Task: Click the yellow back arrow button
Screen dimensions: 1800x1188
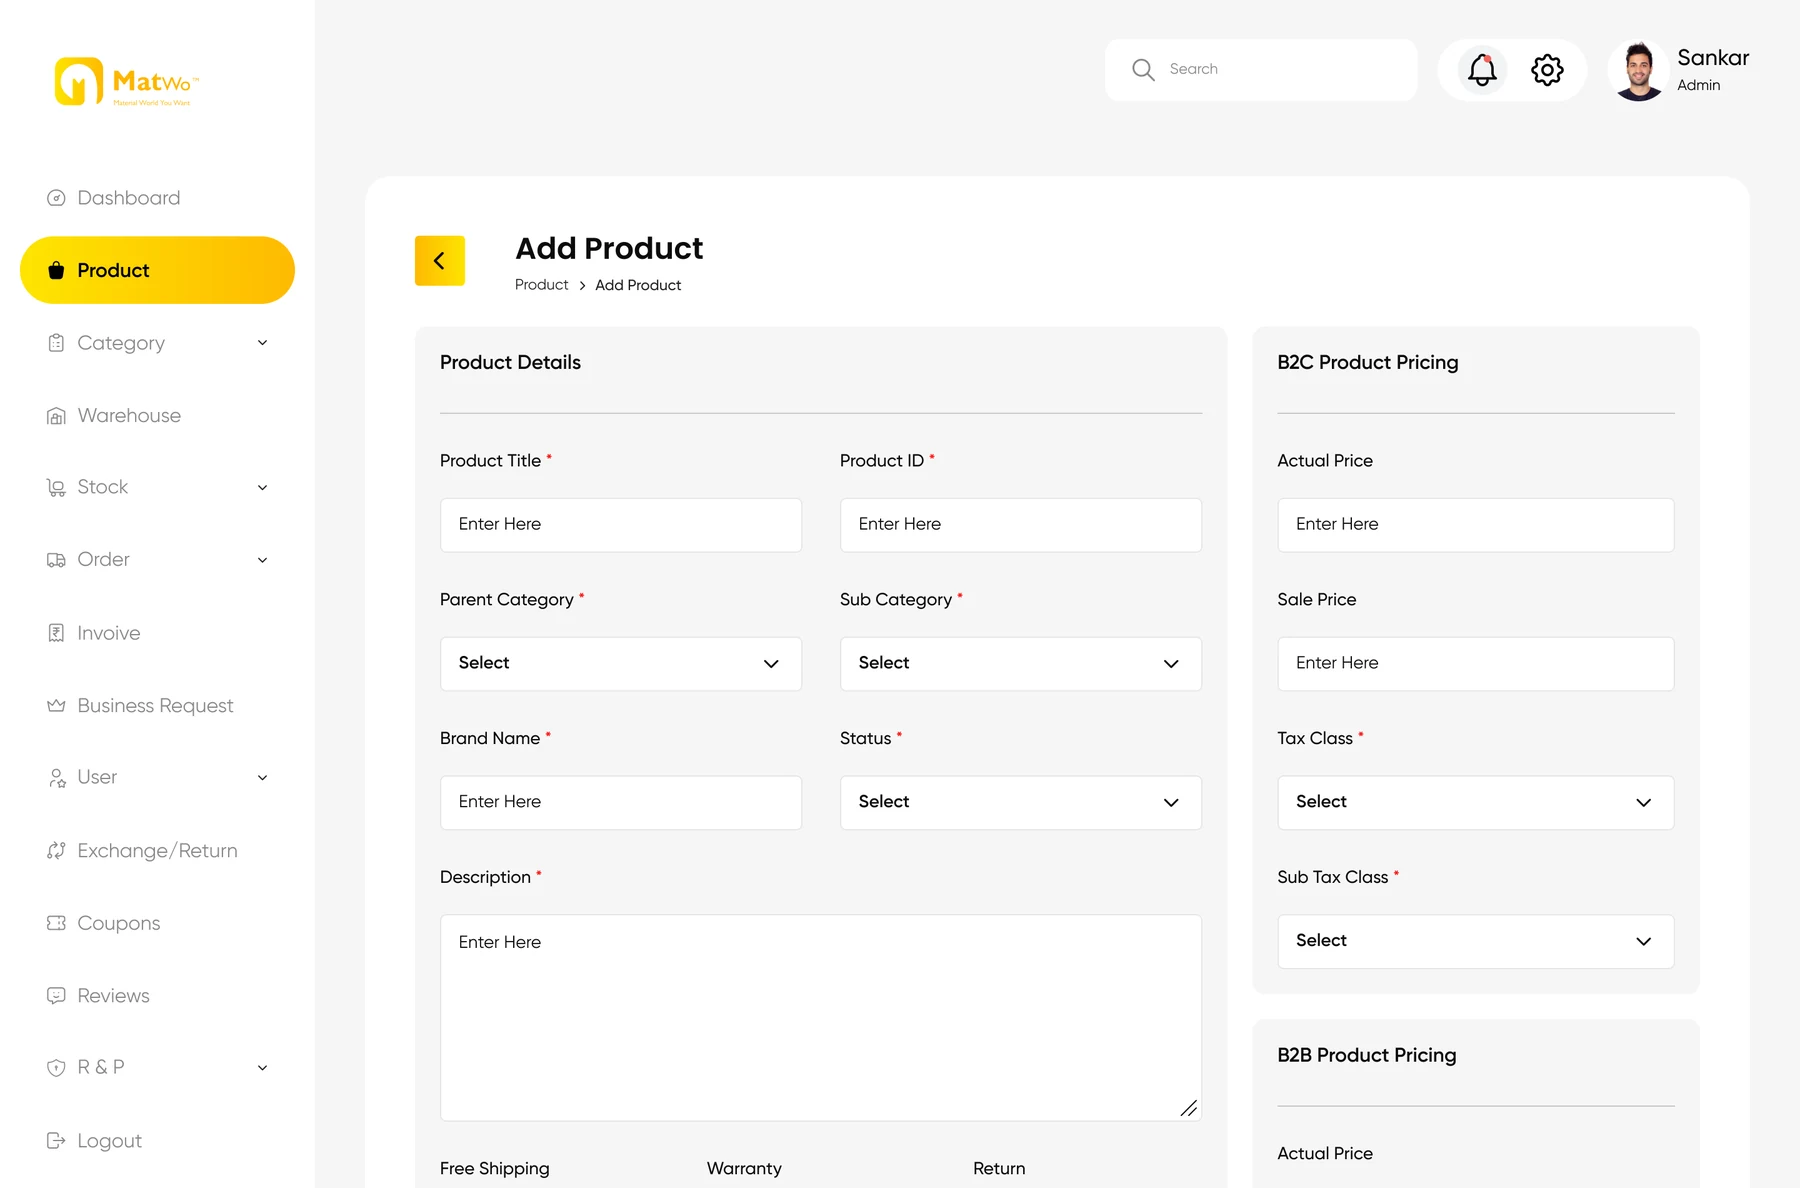Action: tap(440, 261)
